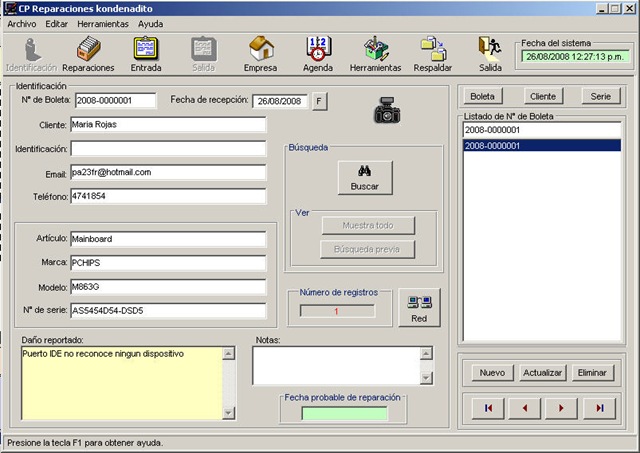
Task: Go to previous record arrow
Action: point(525,408)
